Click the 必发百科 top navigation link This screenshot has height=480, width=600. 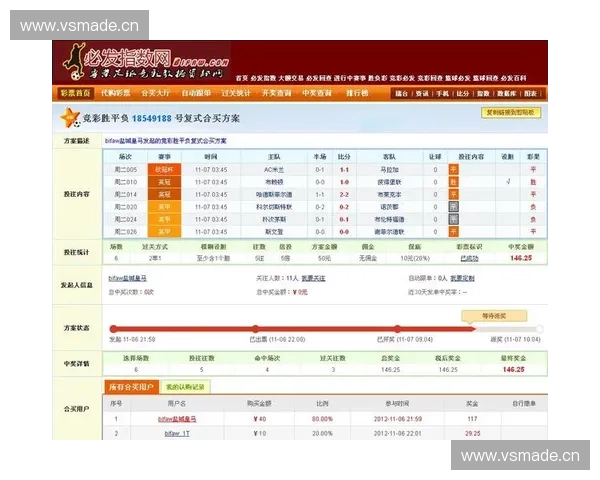tap(514, 78)
